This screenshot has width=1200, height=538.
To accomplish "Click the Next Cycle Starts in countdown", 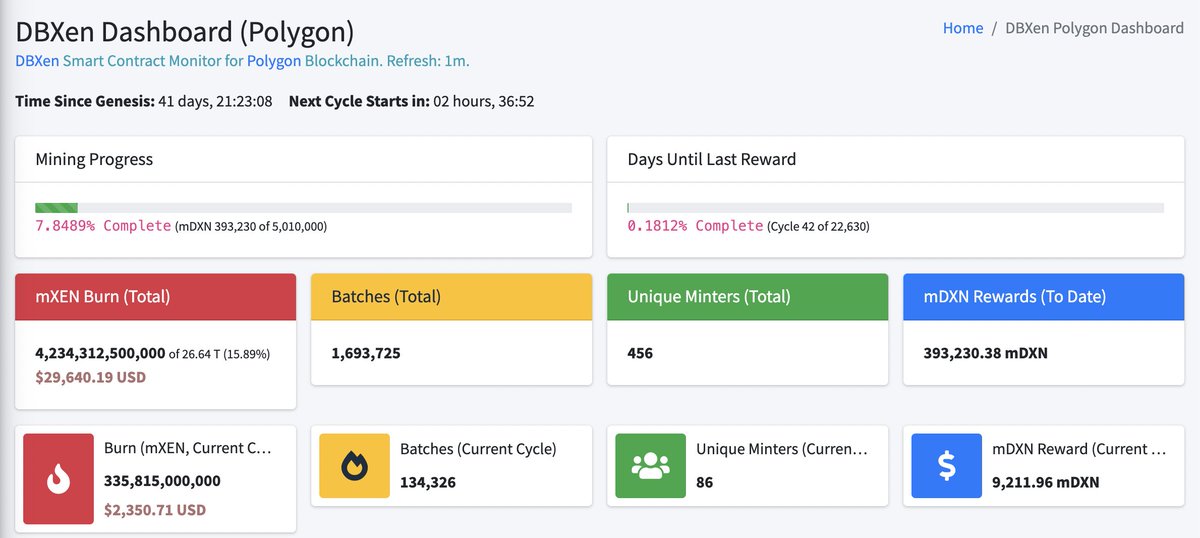I will click(x=485, y=102).
